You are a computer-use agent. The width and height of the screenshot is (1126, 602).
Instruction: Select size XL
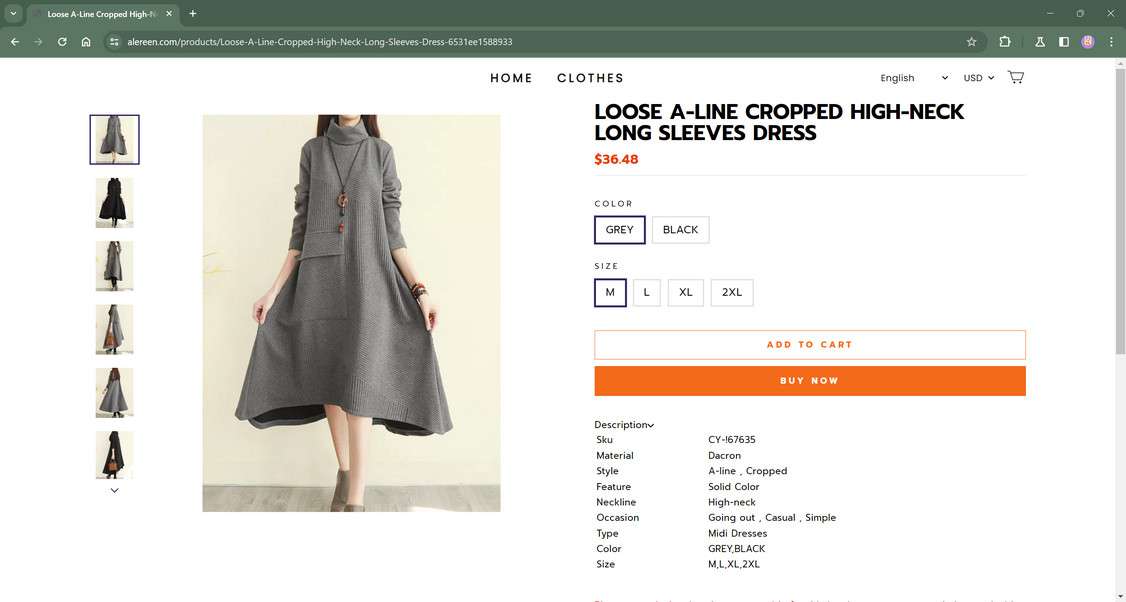point(686,292)
